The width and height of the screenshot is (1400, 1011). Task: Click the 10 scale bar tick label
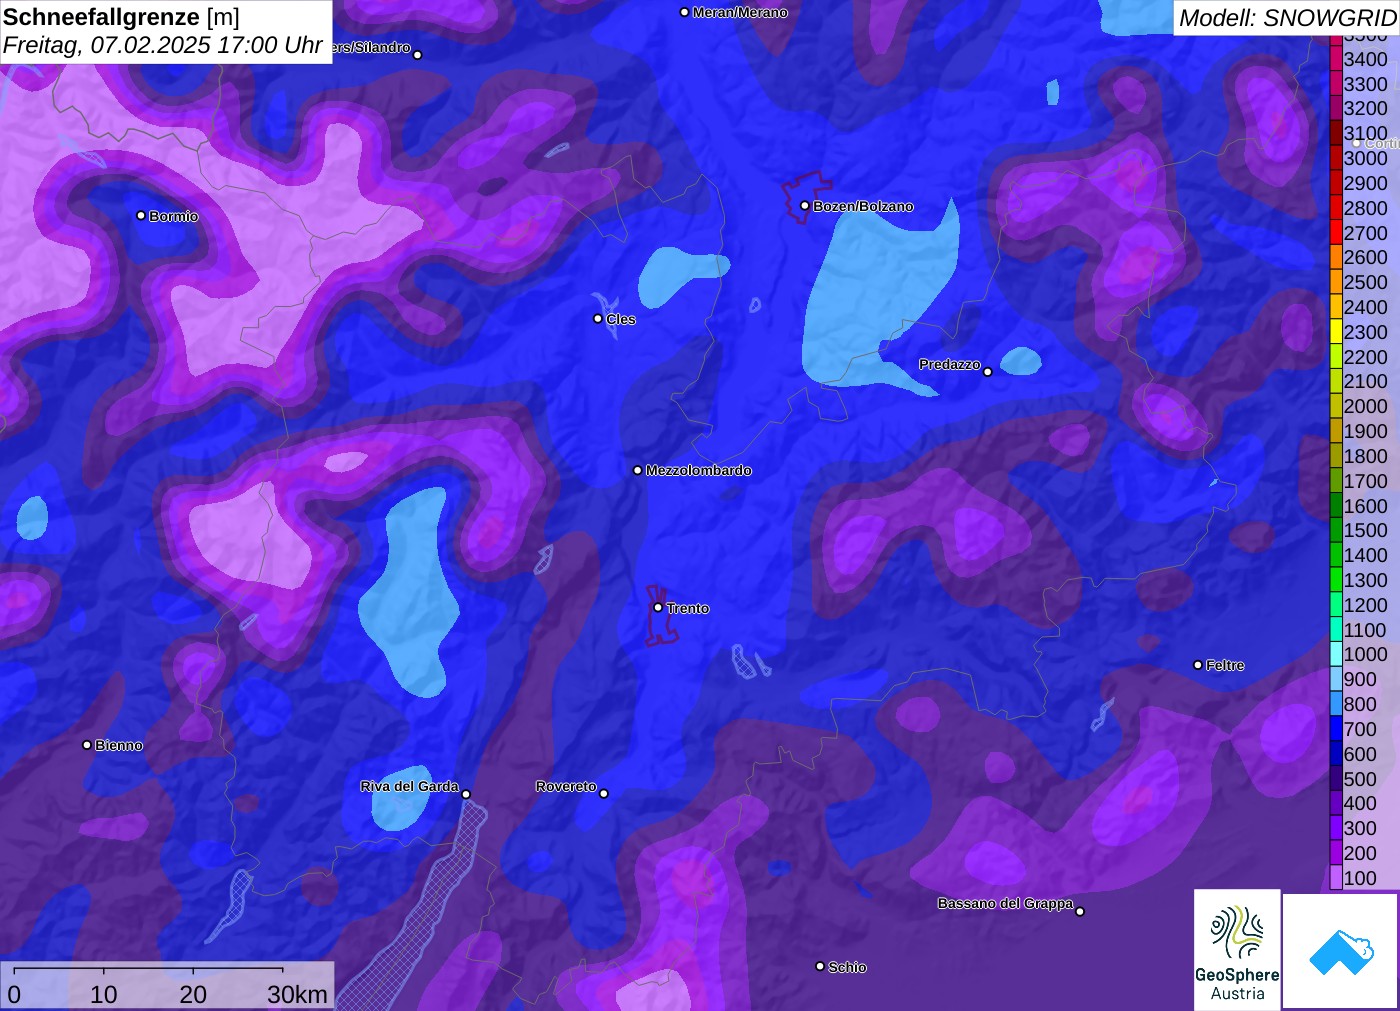(x=104, y=994)
